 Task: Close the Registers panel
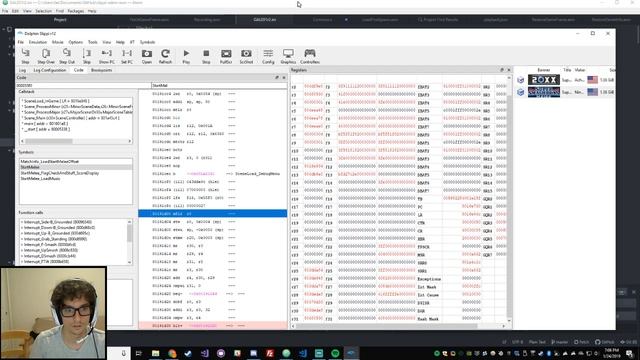click(509, 70)
